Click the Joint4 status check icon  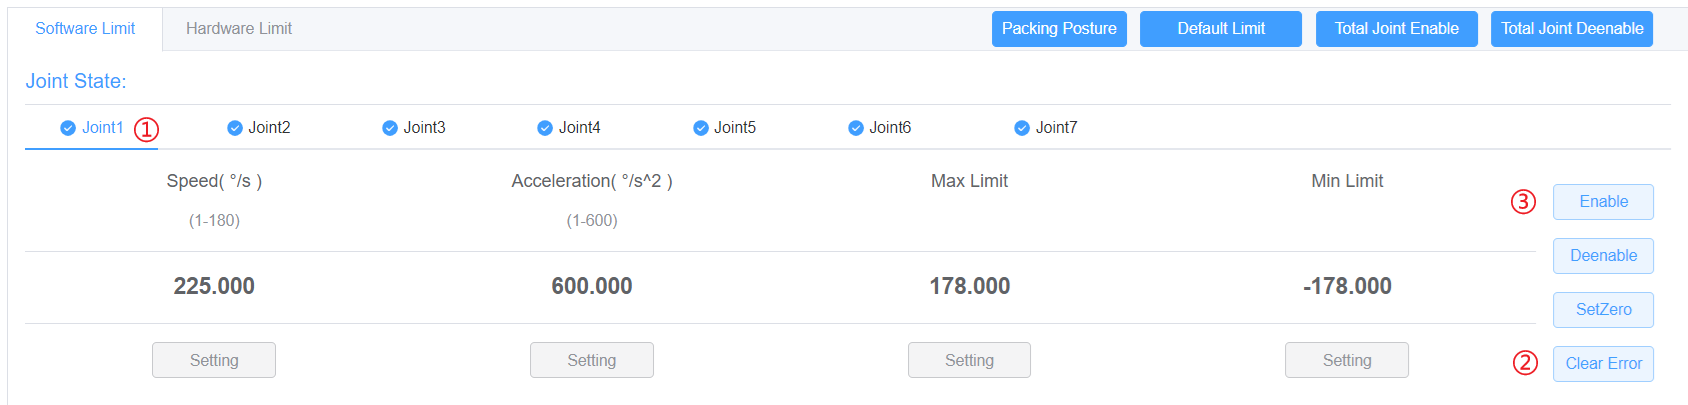pos(545,128)
